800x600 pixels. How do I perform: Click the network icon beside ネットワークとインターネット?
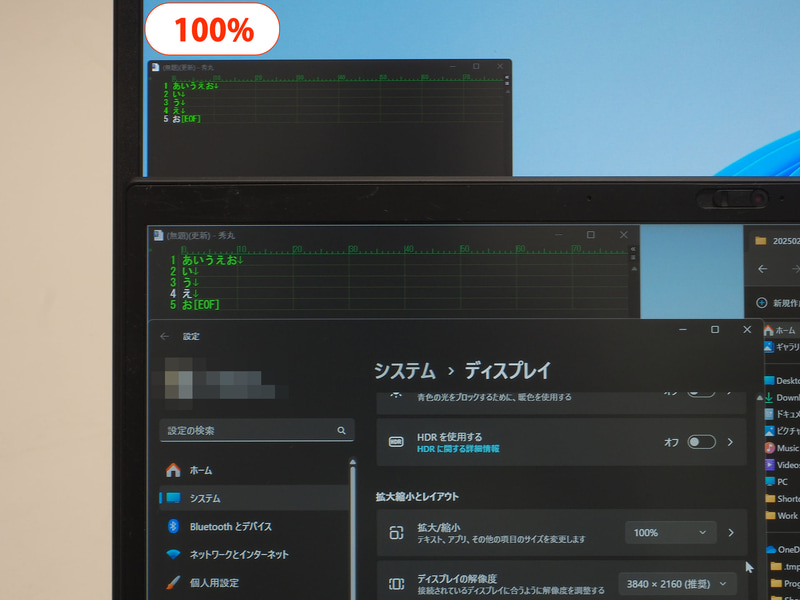[x=172, y=554]
